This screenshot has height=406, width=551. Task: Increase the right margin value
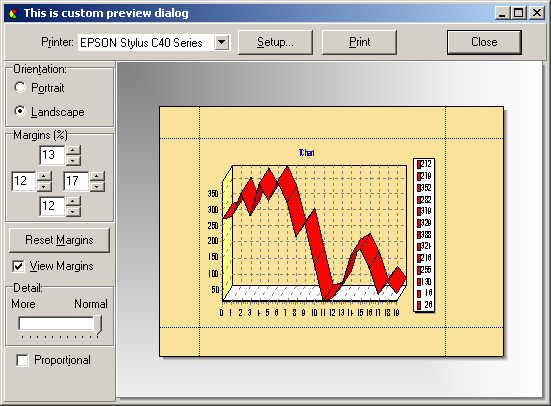(x=97, y=176)
